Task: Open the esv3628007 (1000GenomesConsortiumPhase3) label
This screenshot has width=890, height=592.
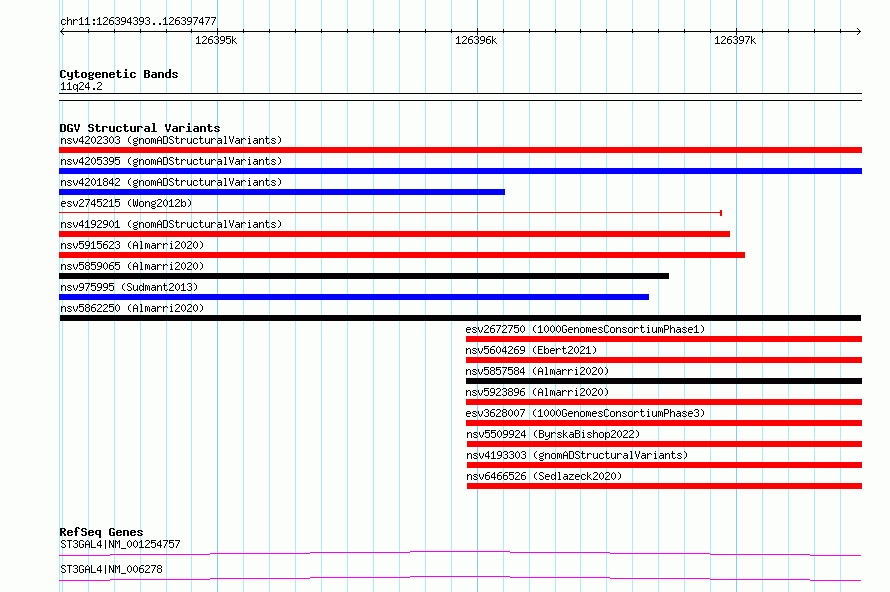Action: pos(585,413)
